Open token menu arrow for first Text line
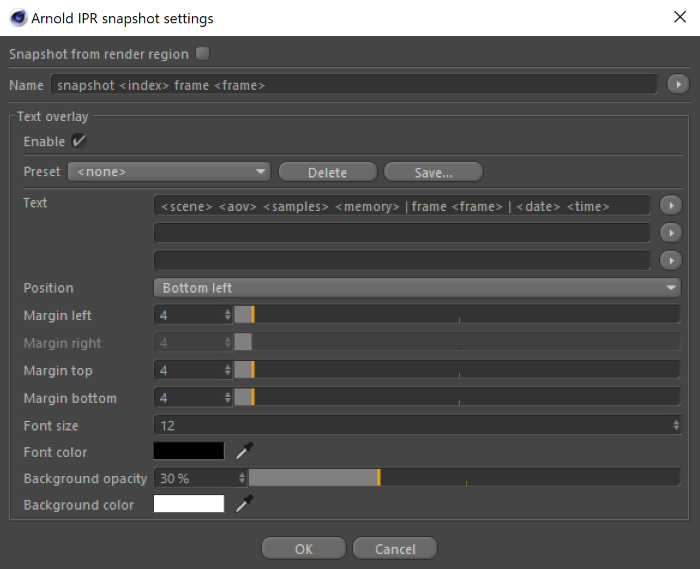 coord(671,206)
